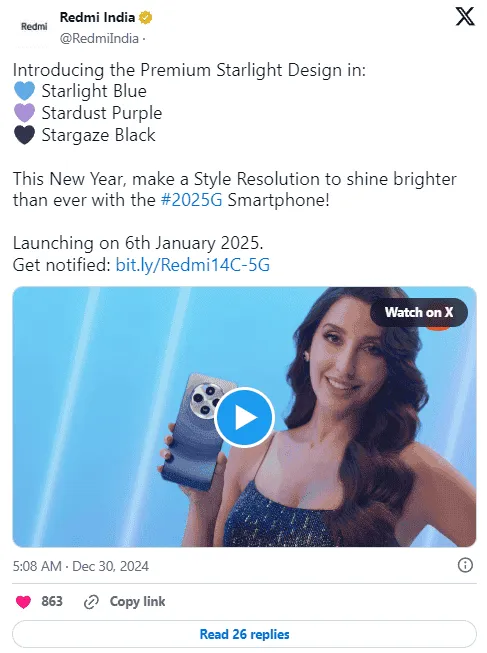
Task: Click the X logo icon
Action: click(x=465, y=17)
